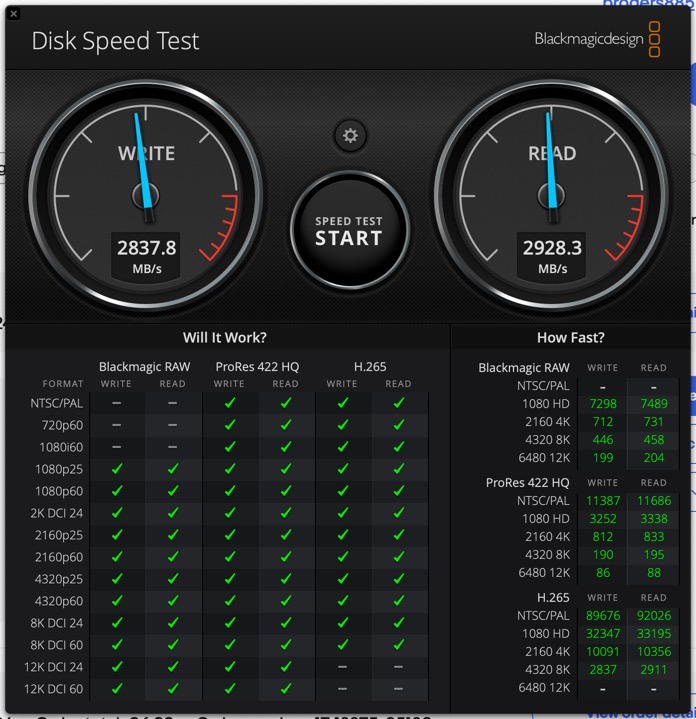
Task: Click H.265 1080 HD write value 32347
Action: click(603, 634)
